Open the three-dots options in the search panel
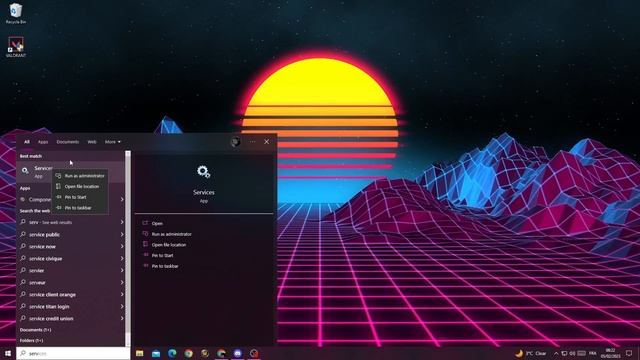640x360 pixels. tap(253, 142)
